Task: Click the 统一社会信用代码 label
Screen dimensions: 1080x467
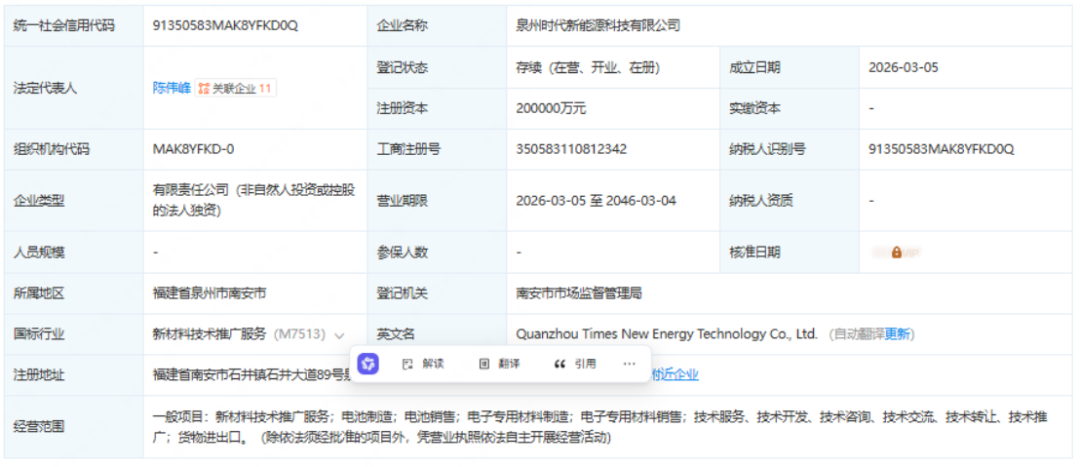Action: click(x=64, y=26)
